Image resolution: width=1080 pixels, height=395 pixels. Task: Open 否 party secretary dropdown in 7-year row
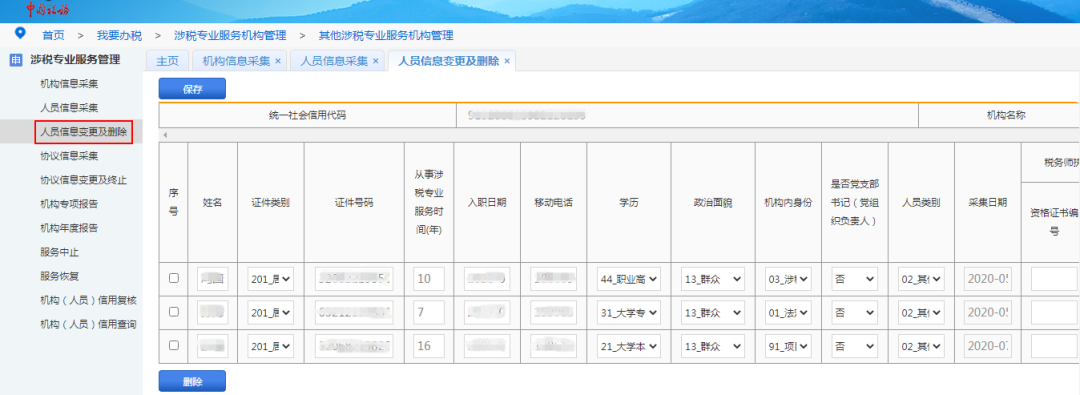(x=855, y=313)
